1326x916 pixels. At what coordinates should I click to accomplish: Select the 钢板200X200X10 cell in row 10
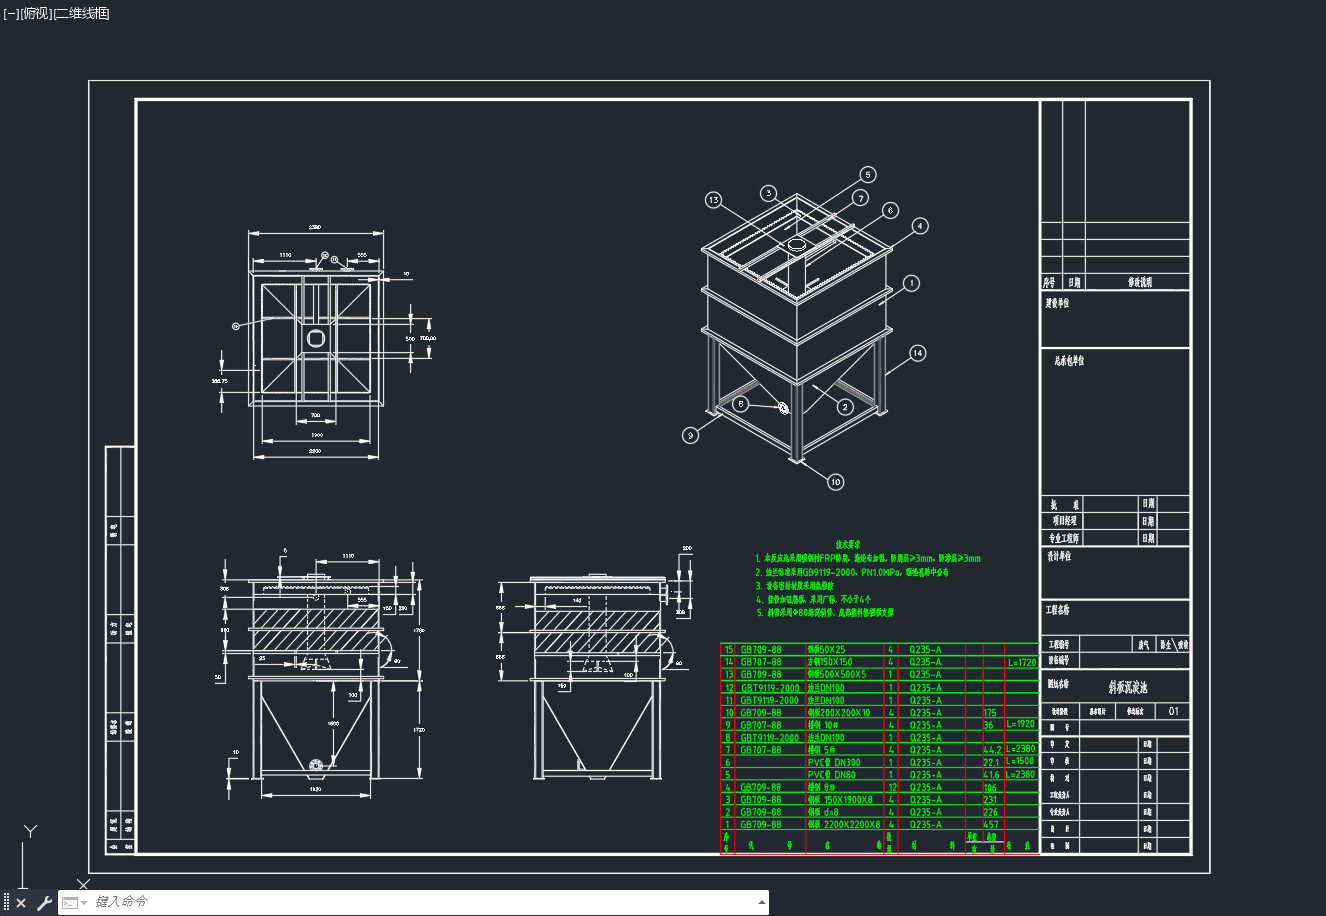click(845, 713)
